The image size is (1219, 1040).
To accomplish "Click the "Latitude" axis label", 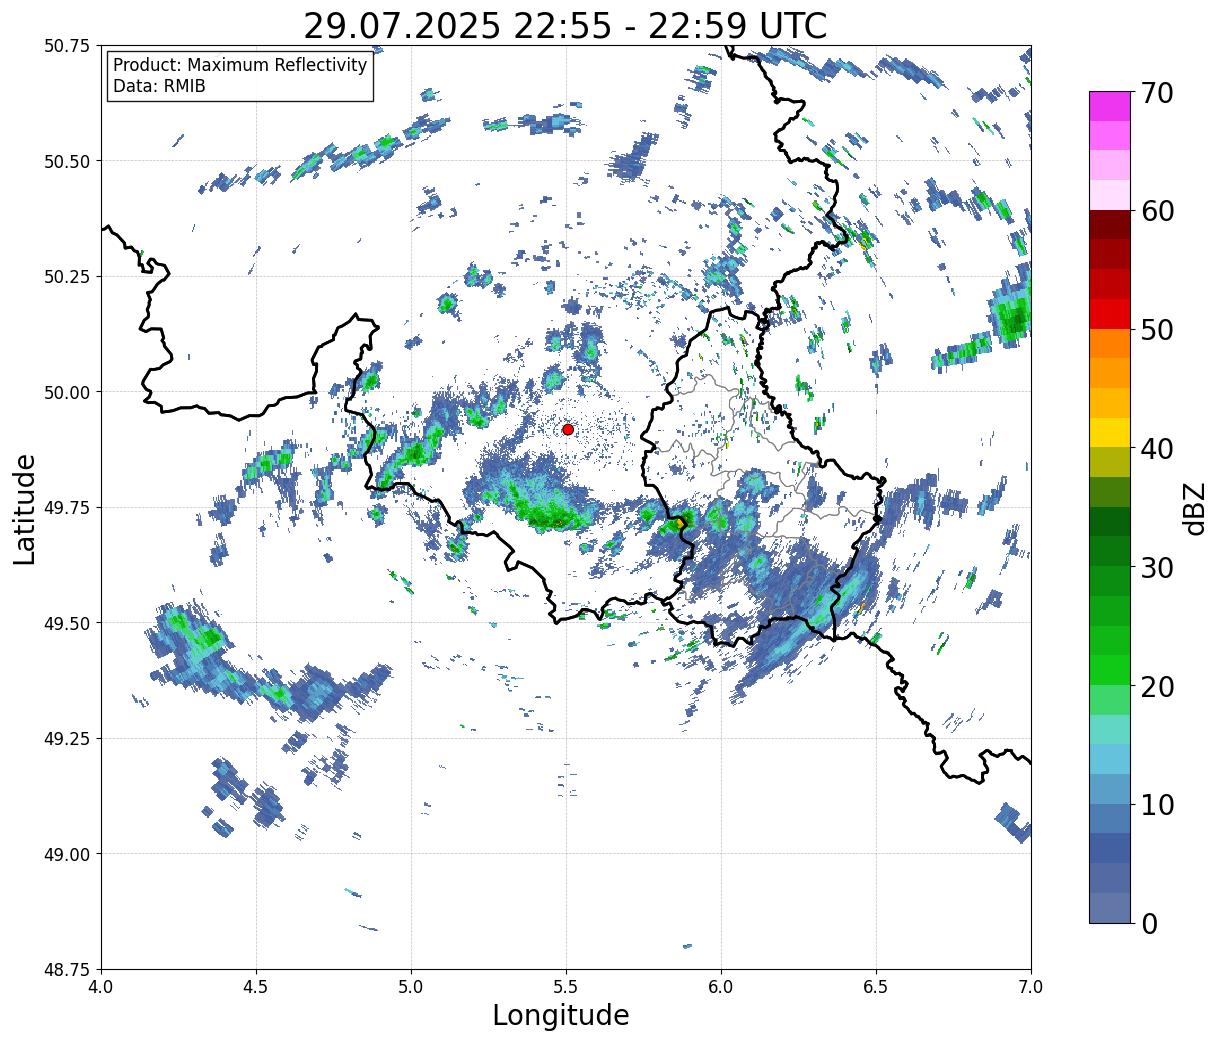I will tap(25, 508).
